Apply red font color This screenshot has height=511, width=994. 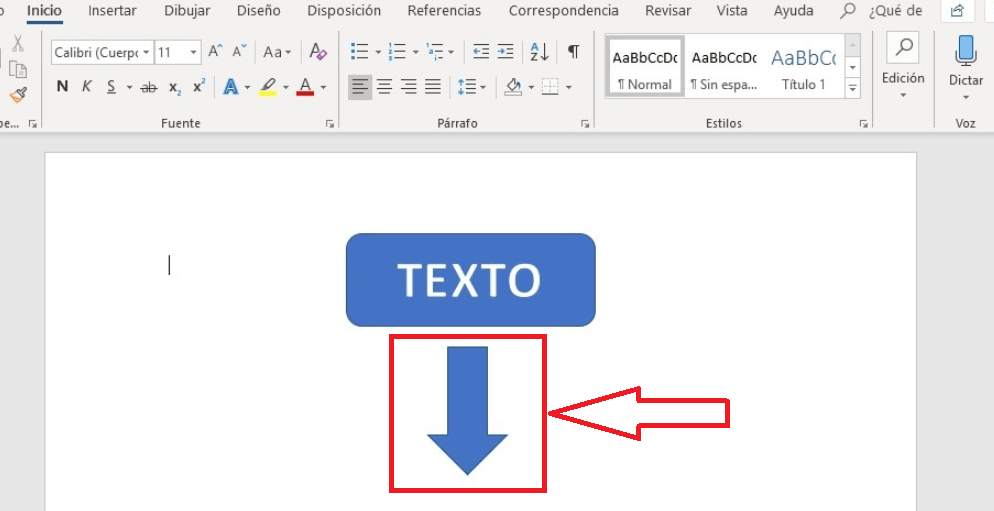click(x=306, y=87)
